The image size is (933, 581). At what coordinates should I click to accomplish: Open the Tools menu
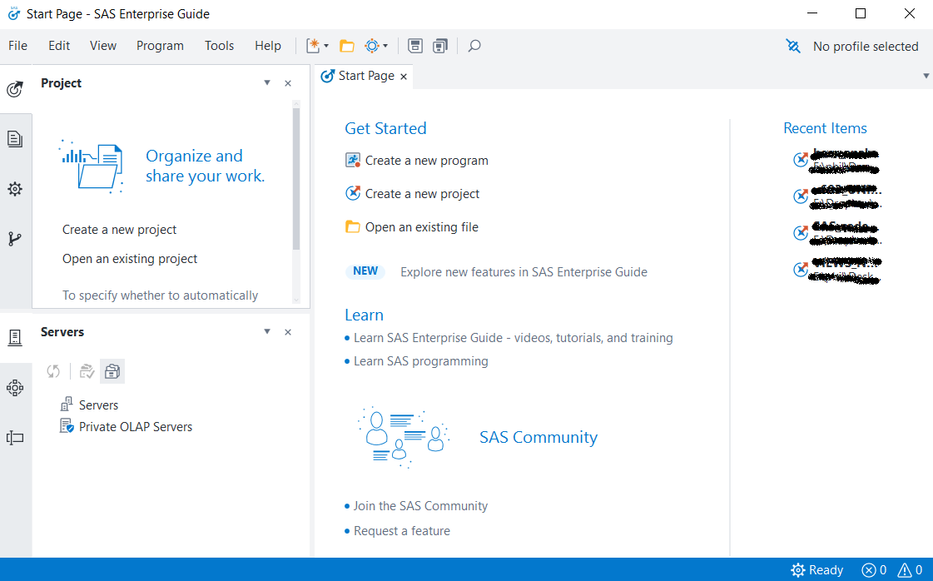pos(219,46)
